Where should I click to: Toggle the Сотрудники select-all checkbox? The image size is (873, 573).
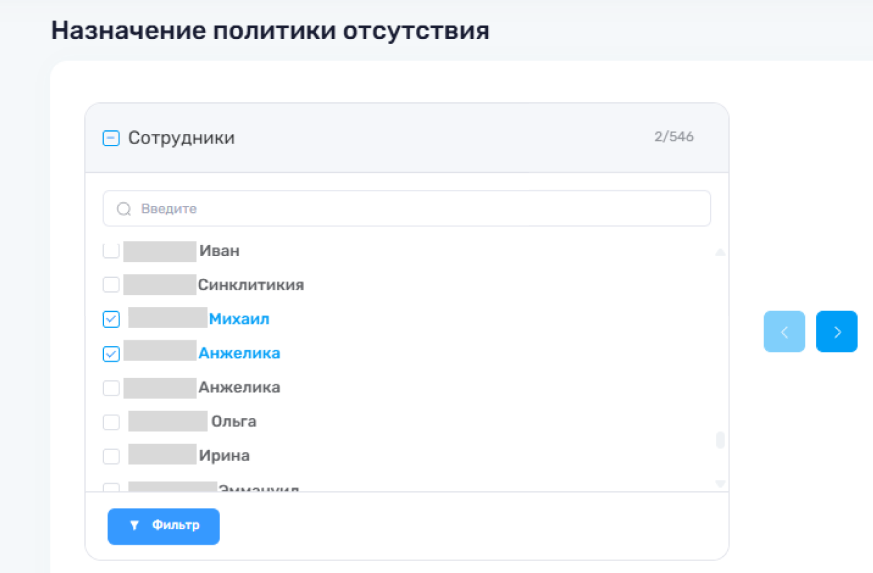point(111,138)
